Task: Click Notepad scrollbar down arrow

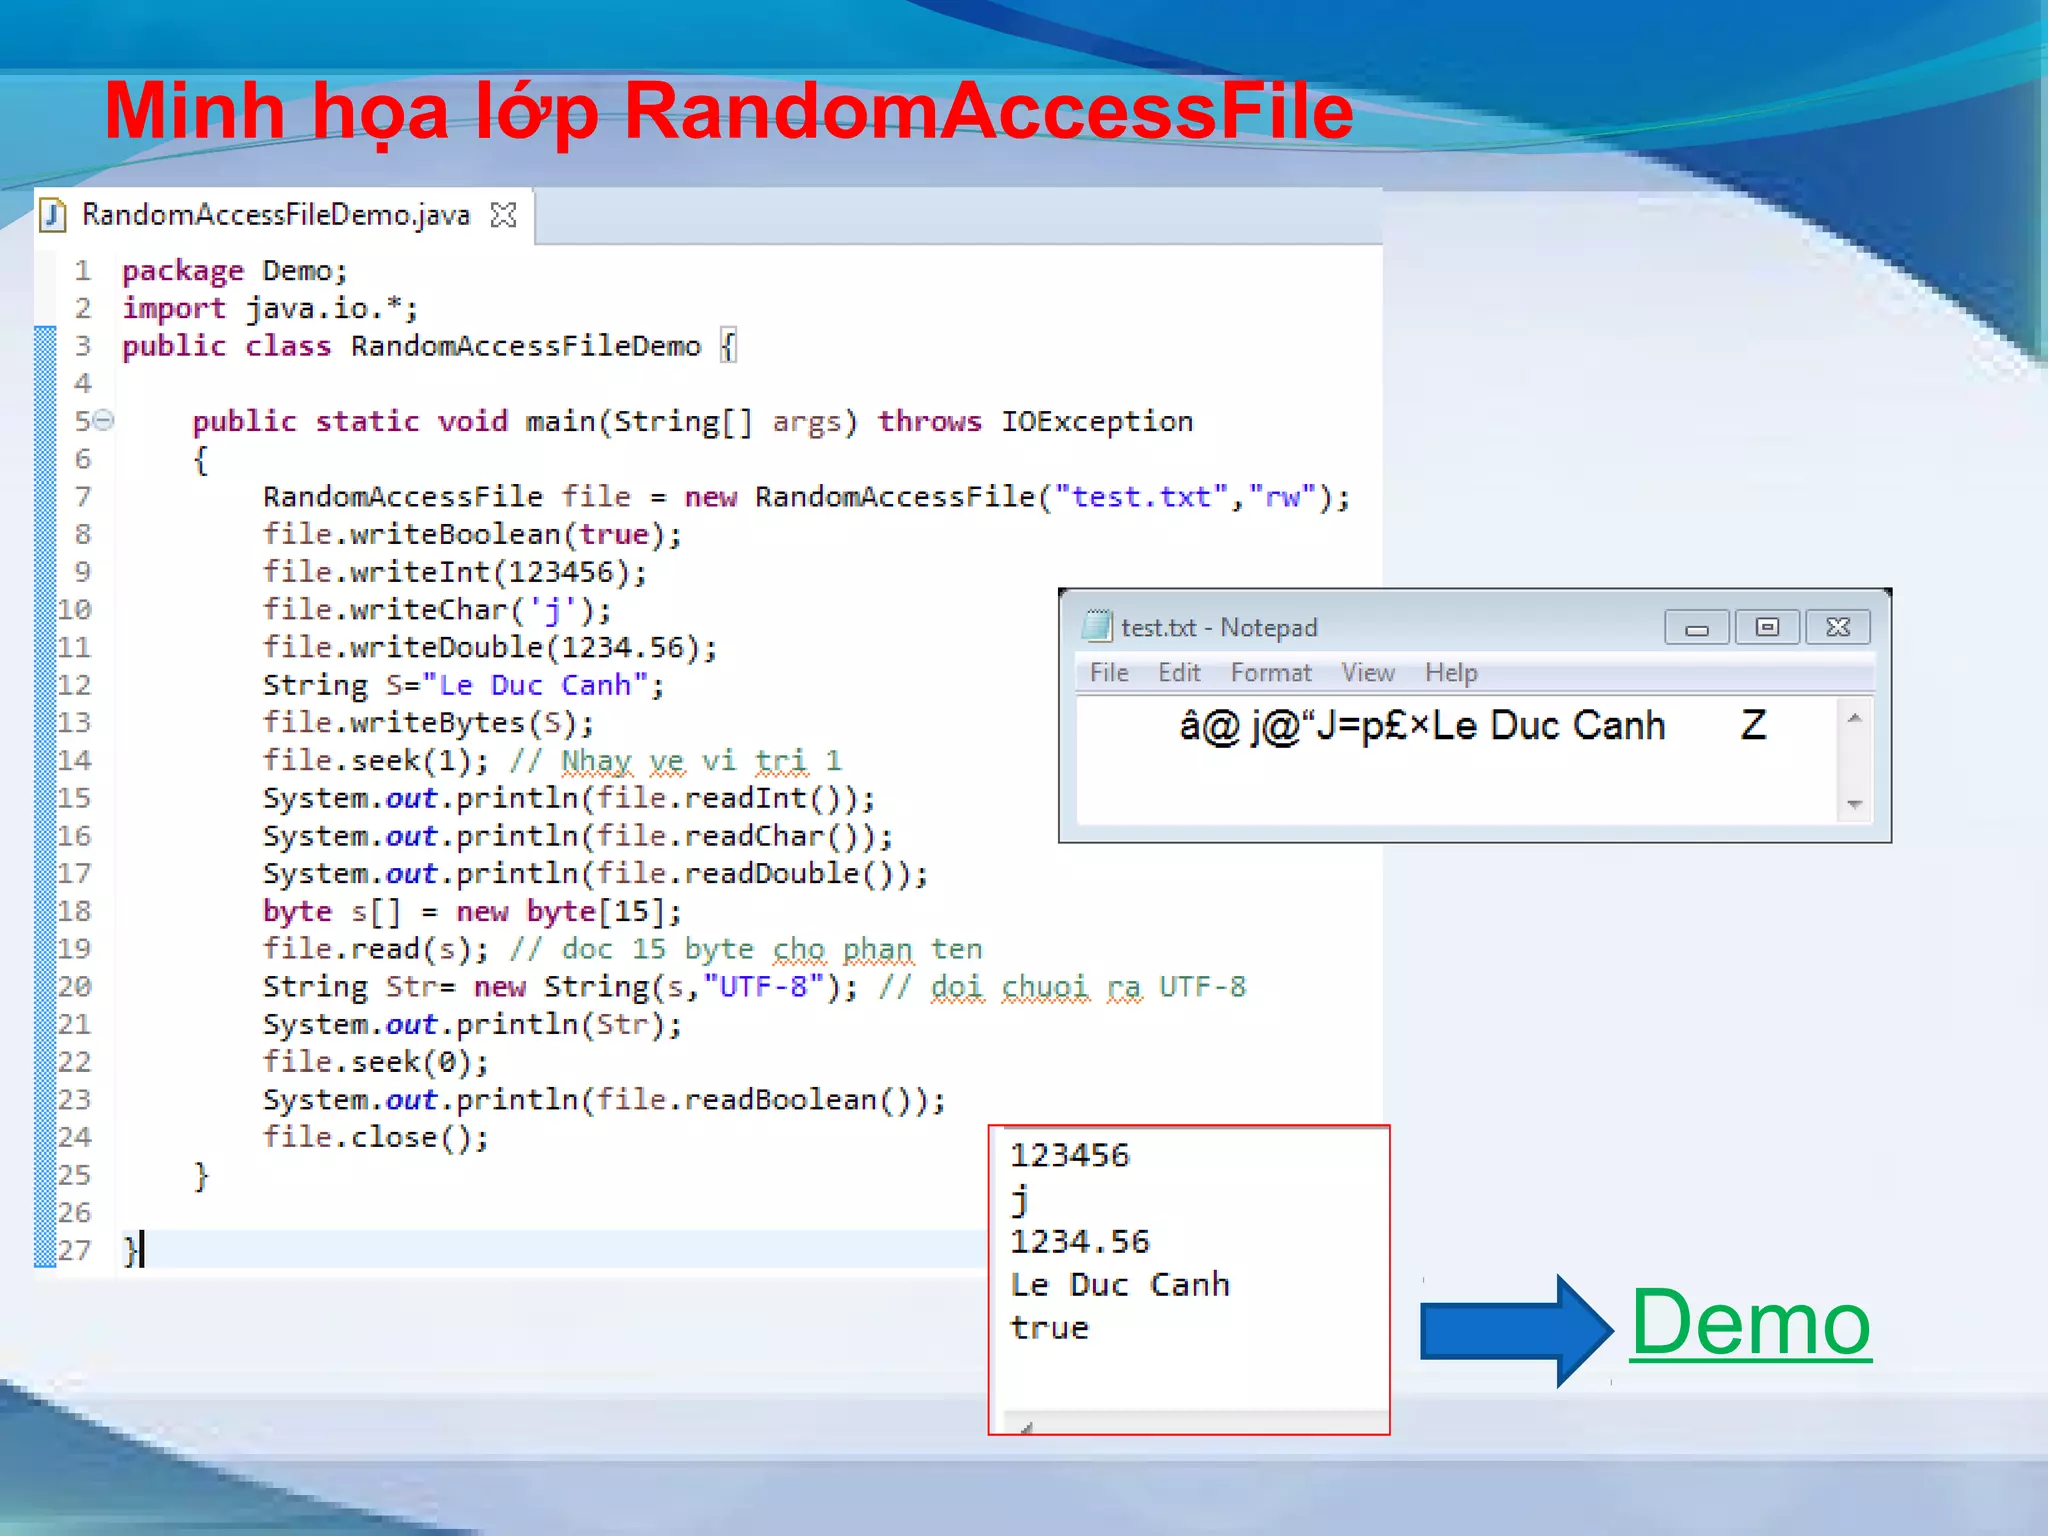Action: click(1855, 804)
